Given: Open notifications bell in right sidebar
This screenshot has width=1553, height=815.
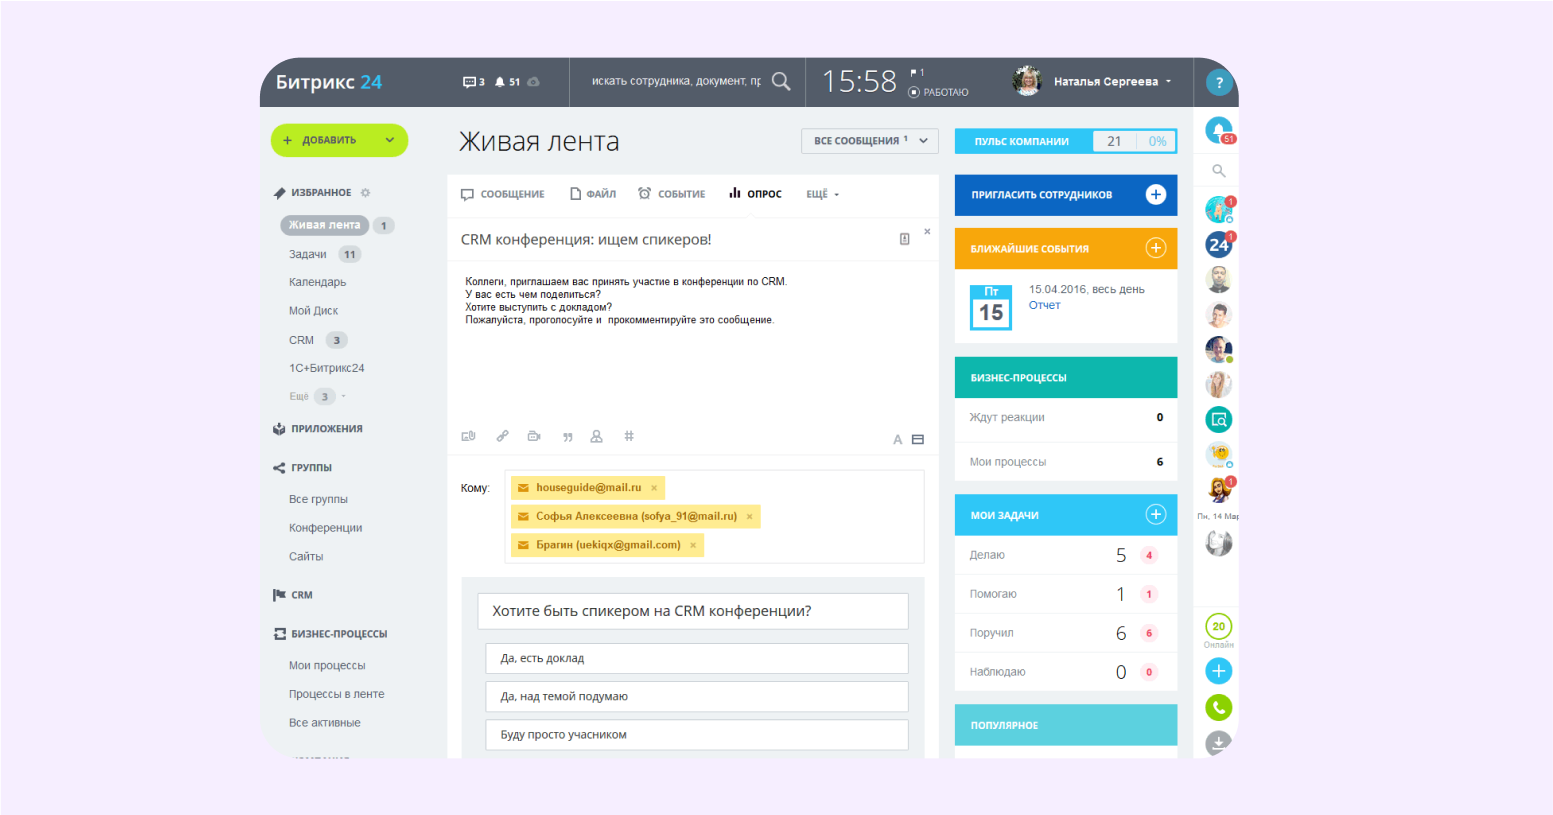Looking at the screenshot, I should [1218, 130].
